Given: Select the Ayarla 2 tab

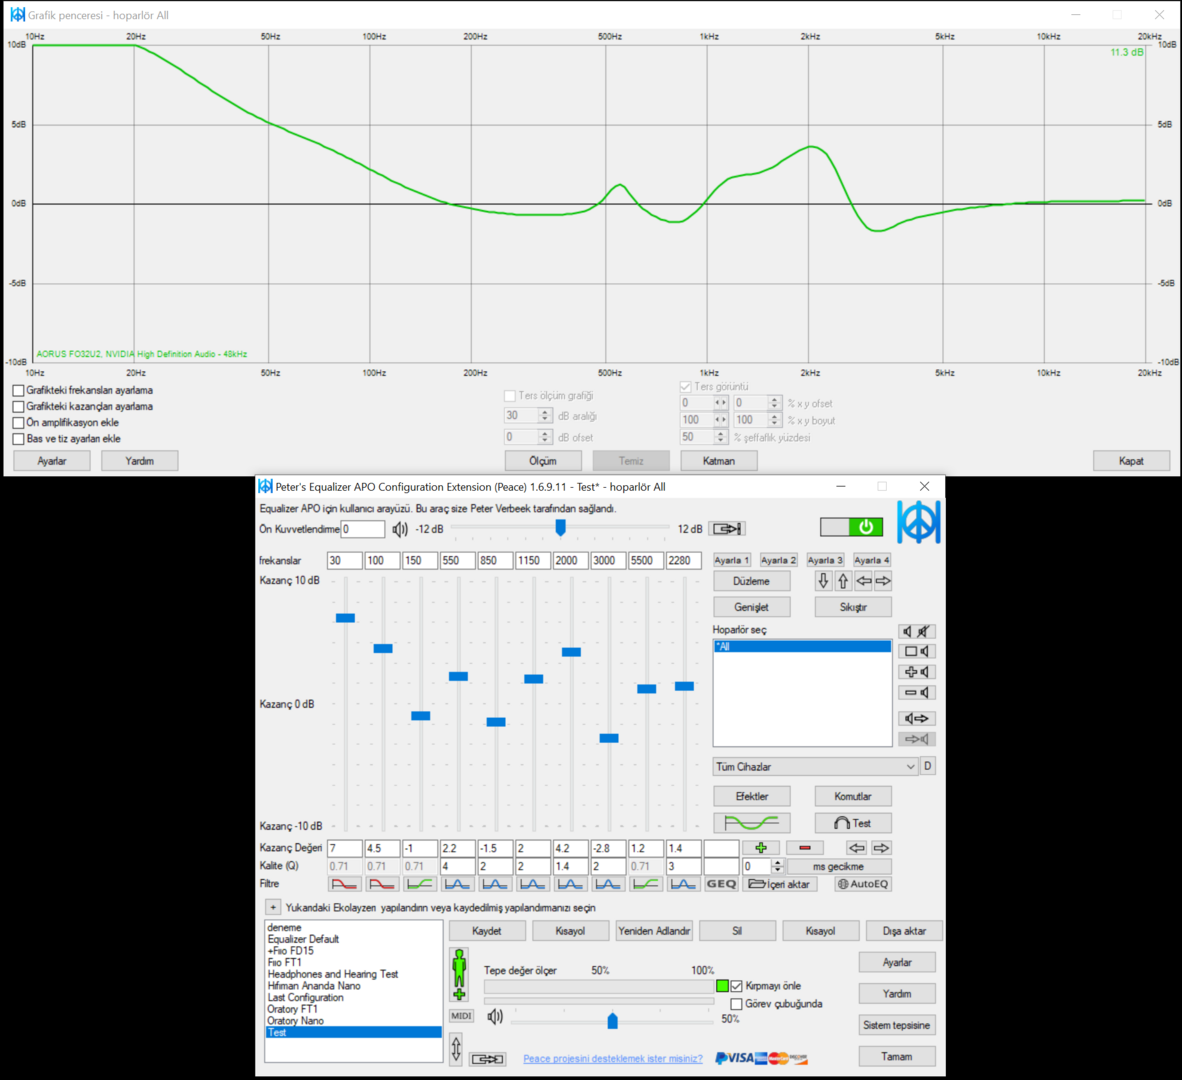Looking at the screenshot, I should point(779,560).
